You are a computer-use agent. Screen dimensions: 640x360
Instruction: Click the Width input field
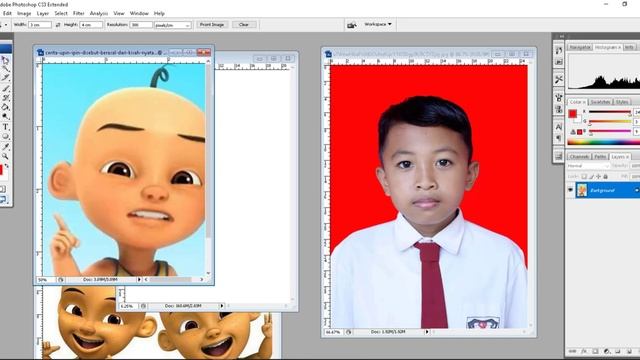tap(40, 25)
